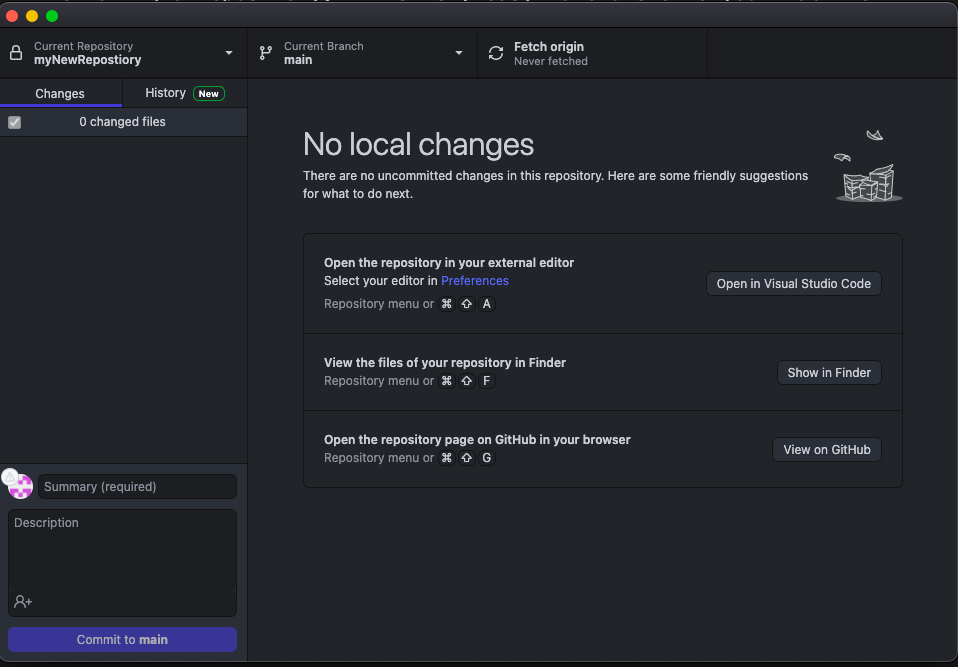The width and height of the screenshot is (958, 667).
Task: Focus the Description text area
Action: click(x=122, y=563)
